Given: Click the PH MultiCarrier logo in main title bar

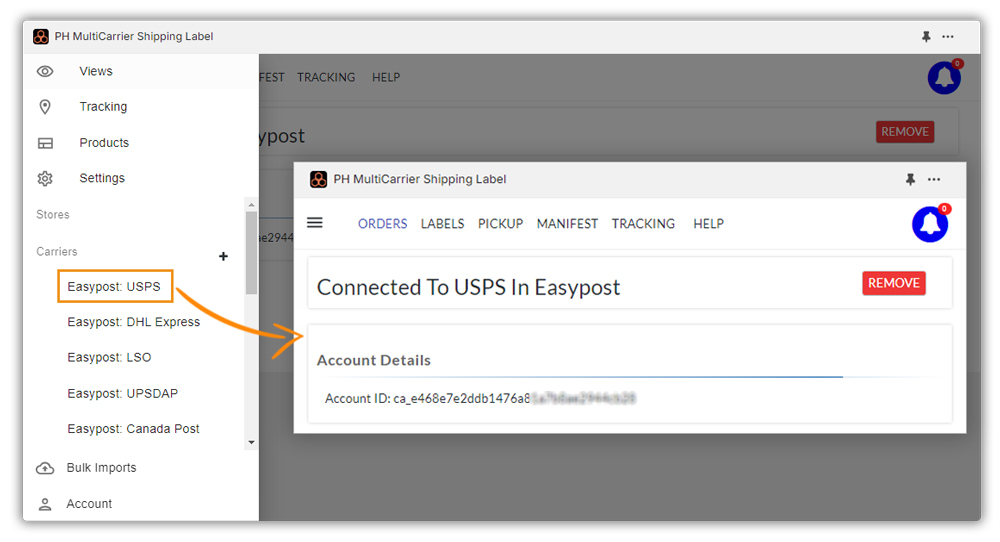Looking at the screenshot, I should tap(41, 36).
